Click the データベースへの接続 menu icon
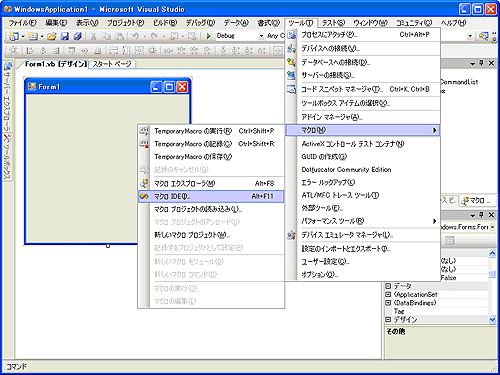 pos(292,62)
